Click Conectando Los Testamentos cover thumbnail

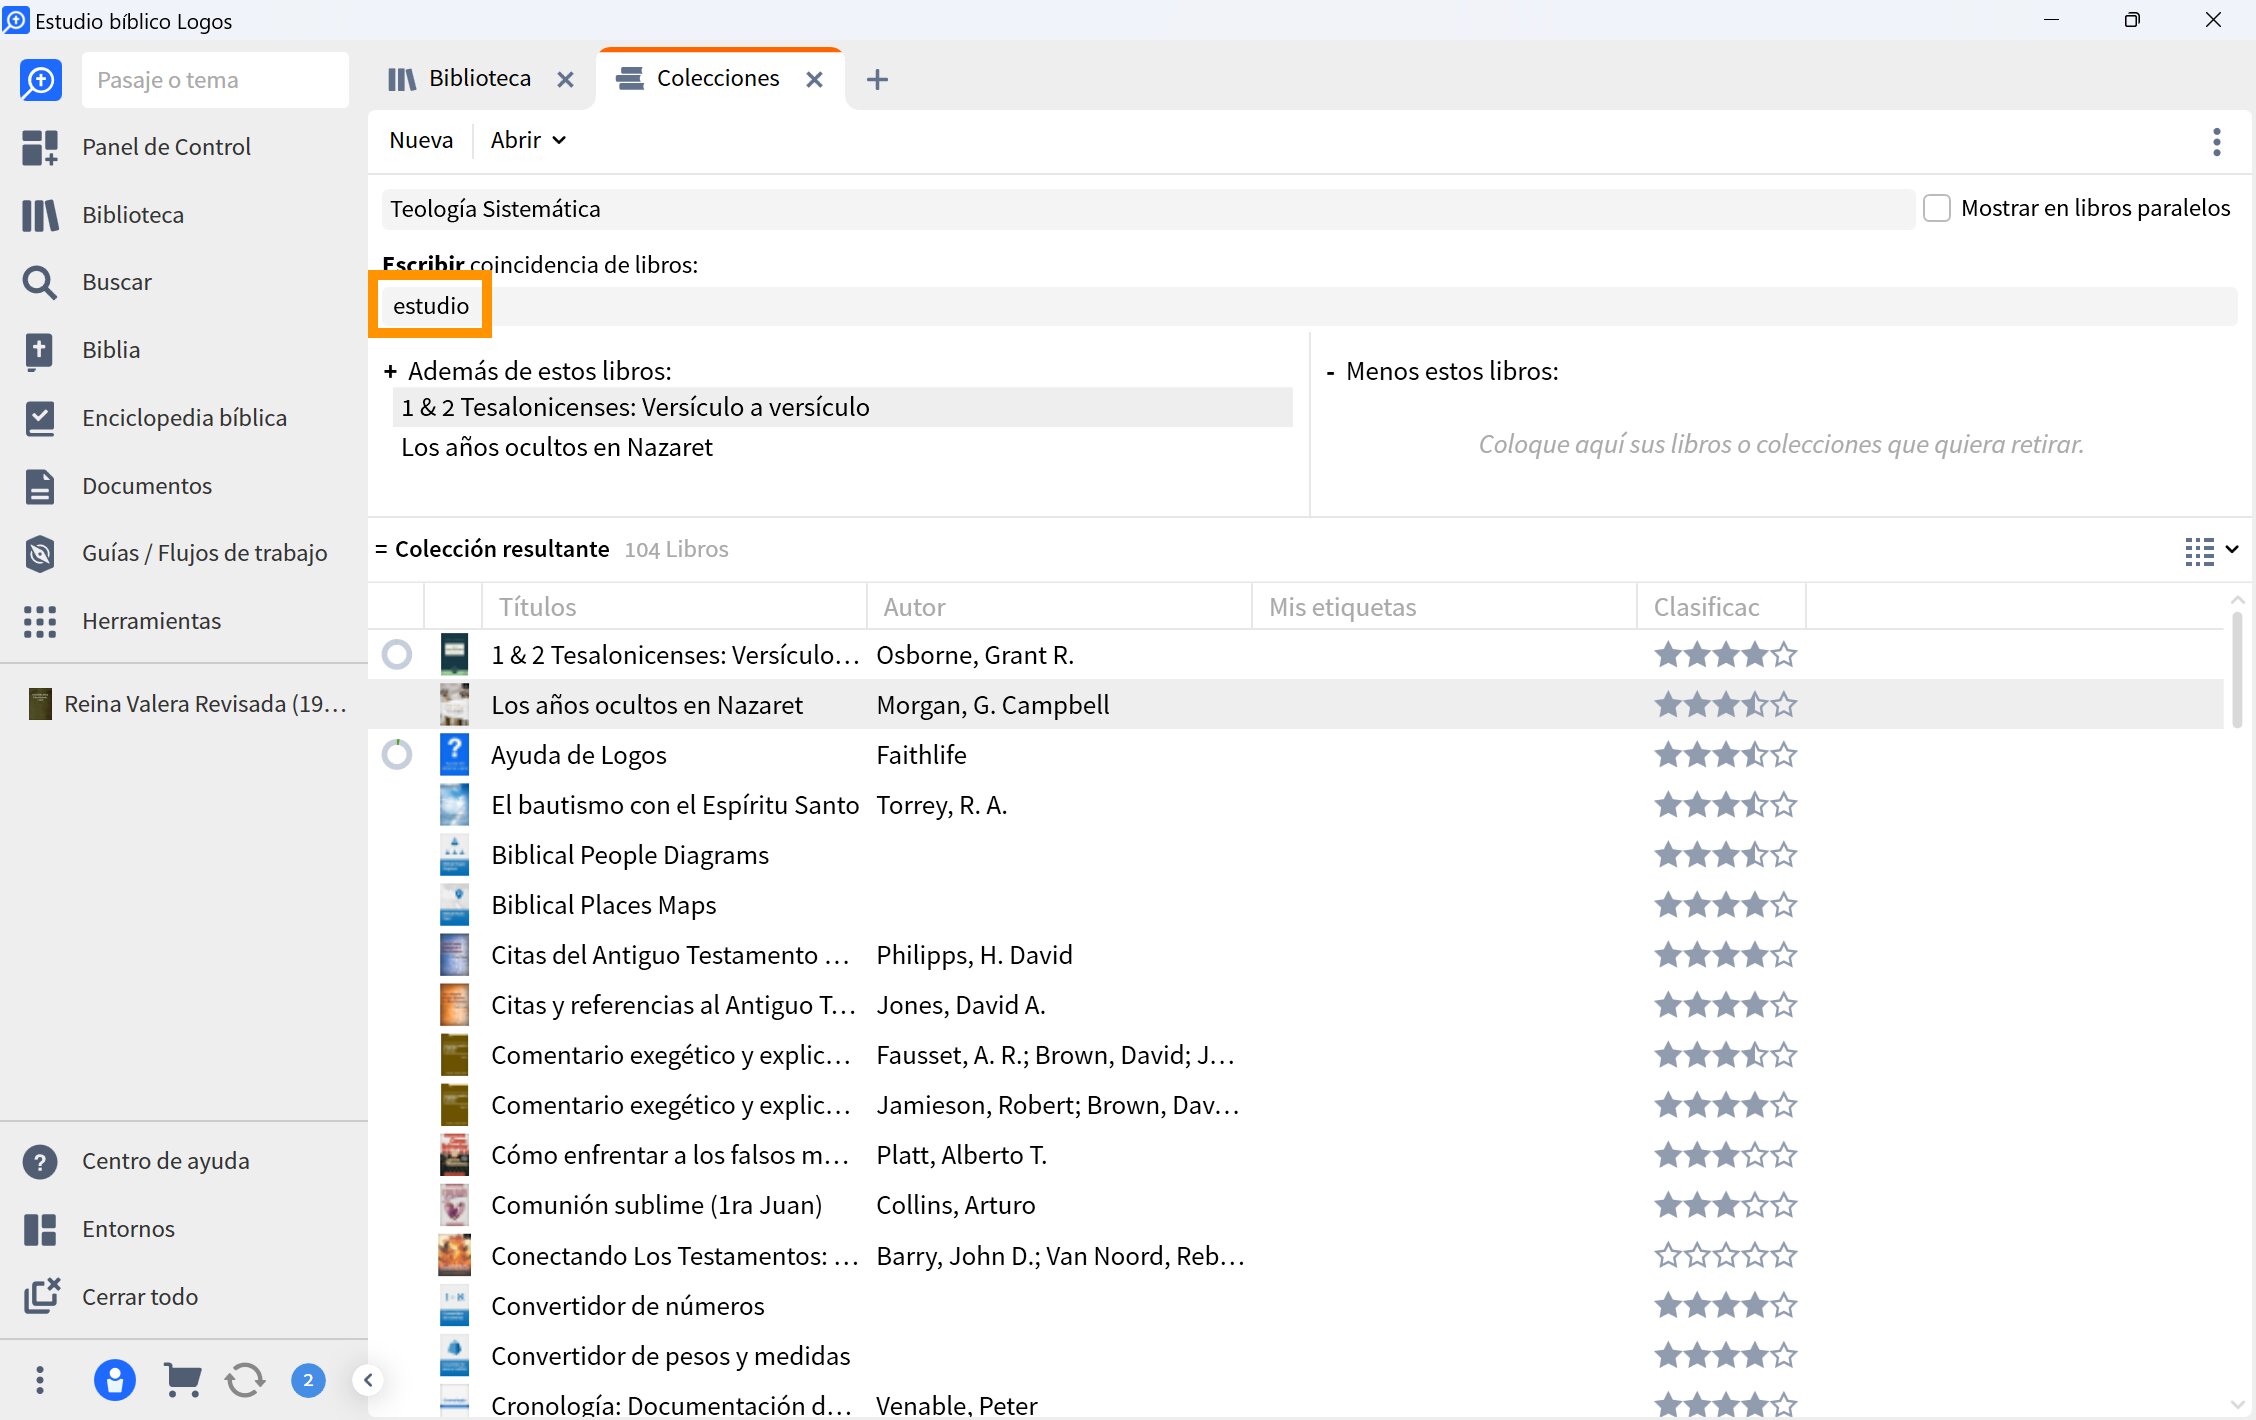454,1255
